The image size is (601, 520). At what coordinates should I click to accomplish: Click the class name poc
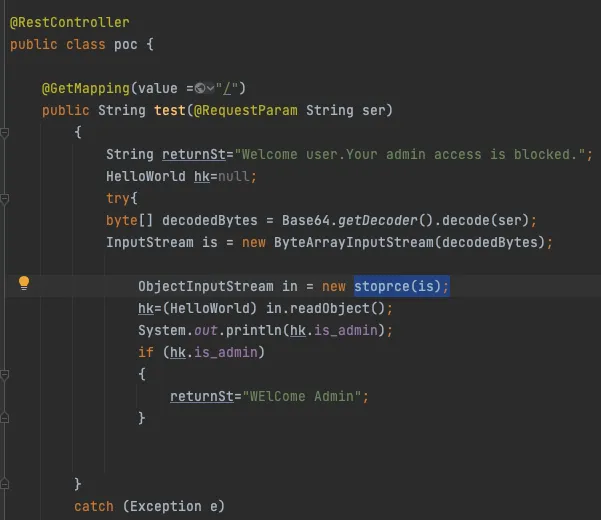pyautogui.click(x=125, y=45)
